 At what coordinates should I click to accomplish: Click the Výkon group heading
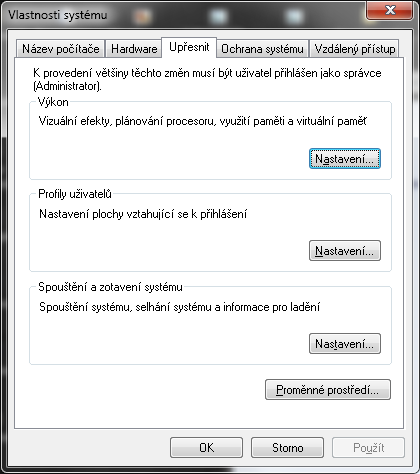53,102
